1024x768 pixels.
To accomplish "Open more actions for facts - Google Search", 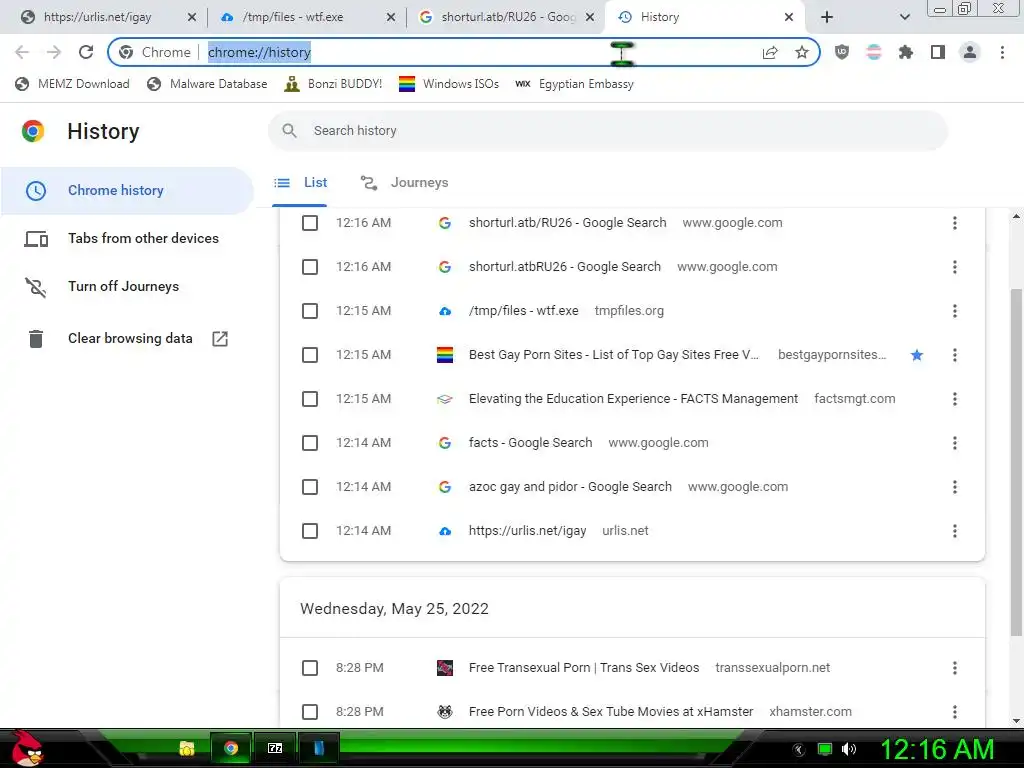I will (955, 443).
